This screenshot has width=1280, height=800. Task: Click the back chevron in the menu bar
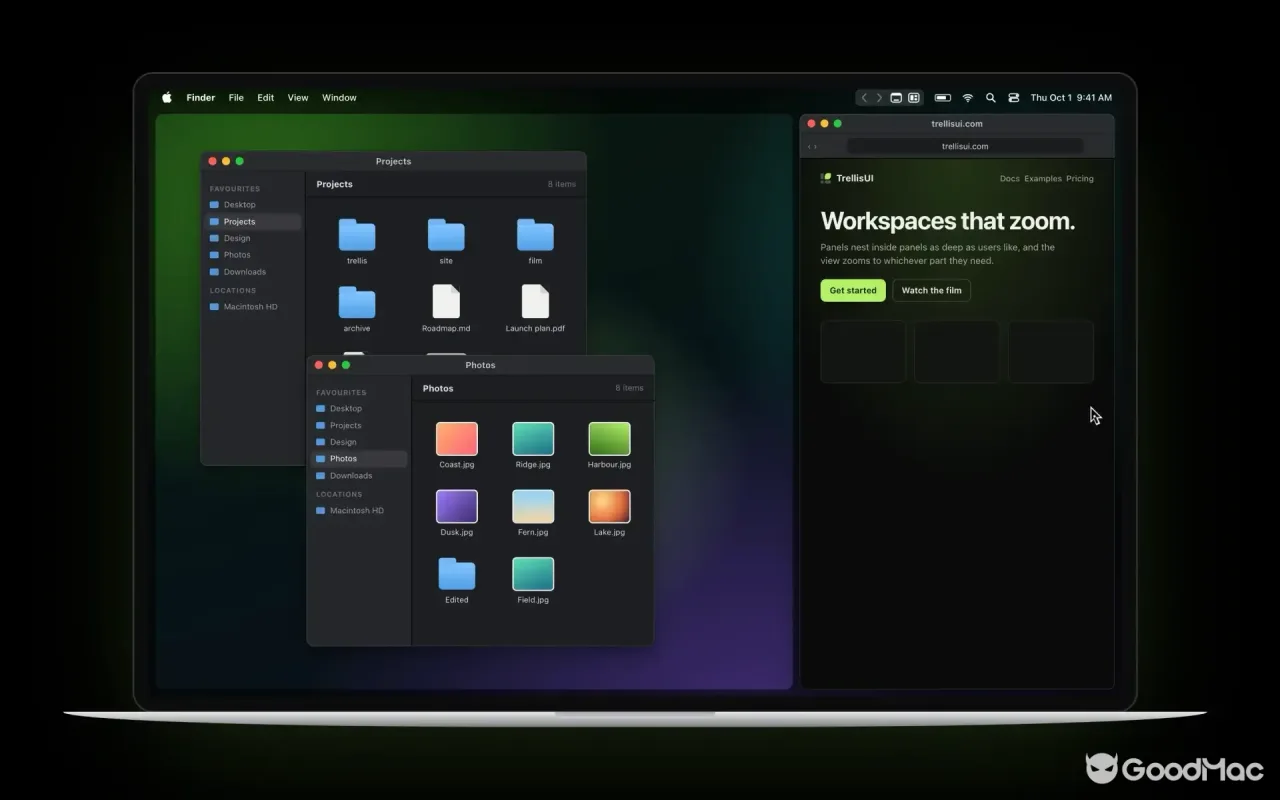coord(865,98)
